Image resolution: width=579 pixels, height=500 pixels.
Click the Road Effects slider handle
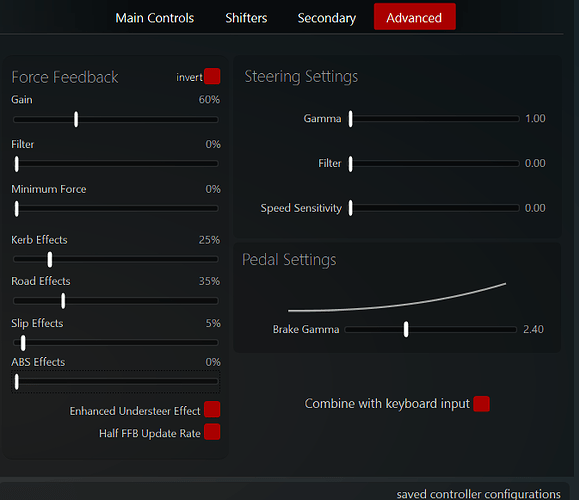click(x=63, y=301)
